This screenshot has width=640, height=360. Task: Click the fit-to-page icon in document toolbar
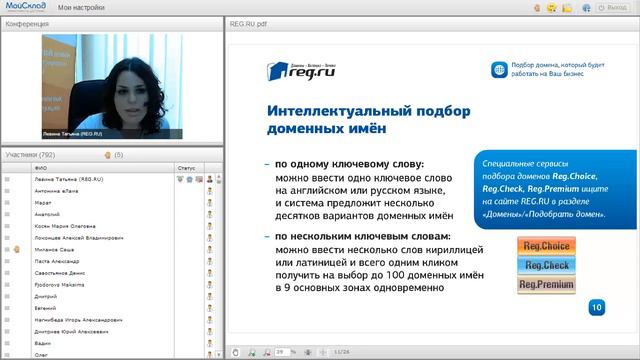click(x=308, y=352)
